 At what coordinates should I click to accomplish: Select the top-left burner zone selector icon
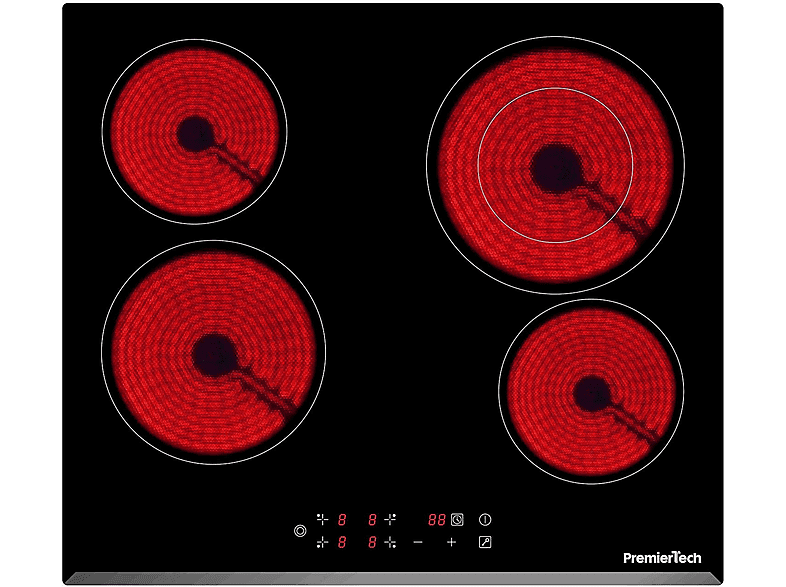(321, 519)
